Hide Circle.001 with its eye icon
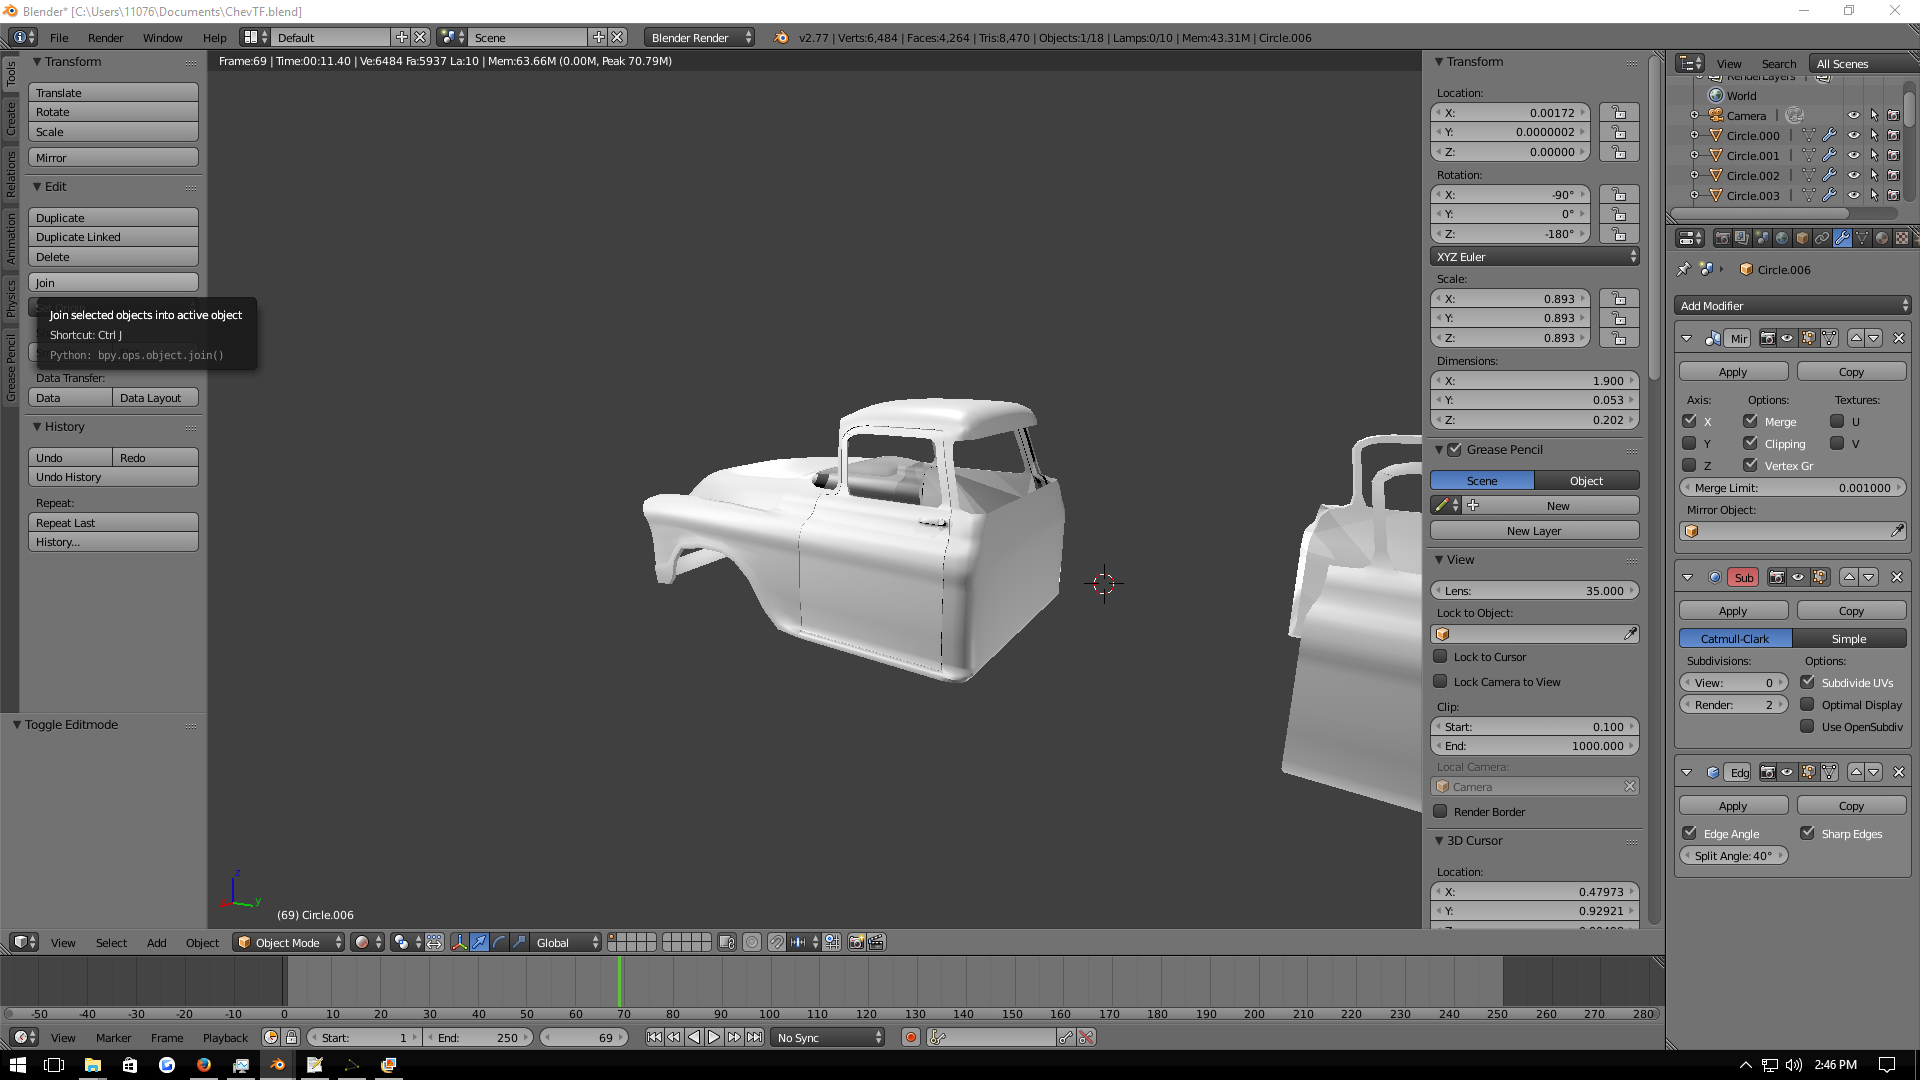Screen dimensions: 1920x1080 click(1853, 156)
